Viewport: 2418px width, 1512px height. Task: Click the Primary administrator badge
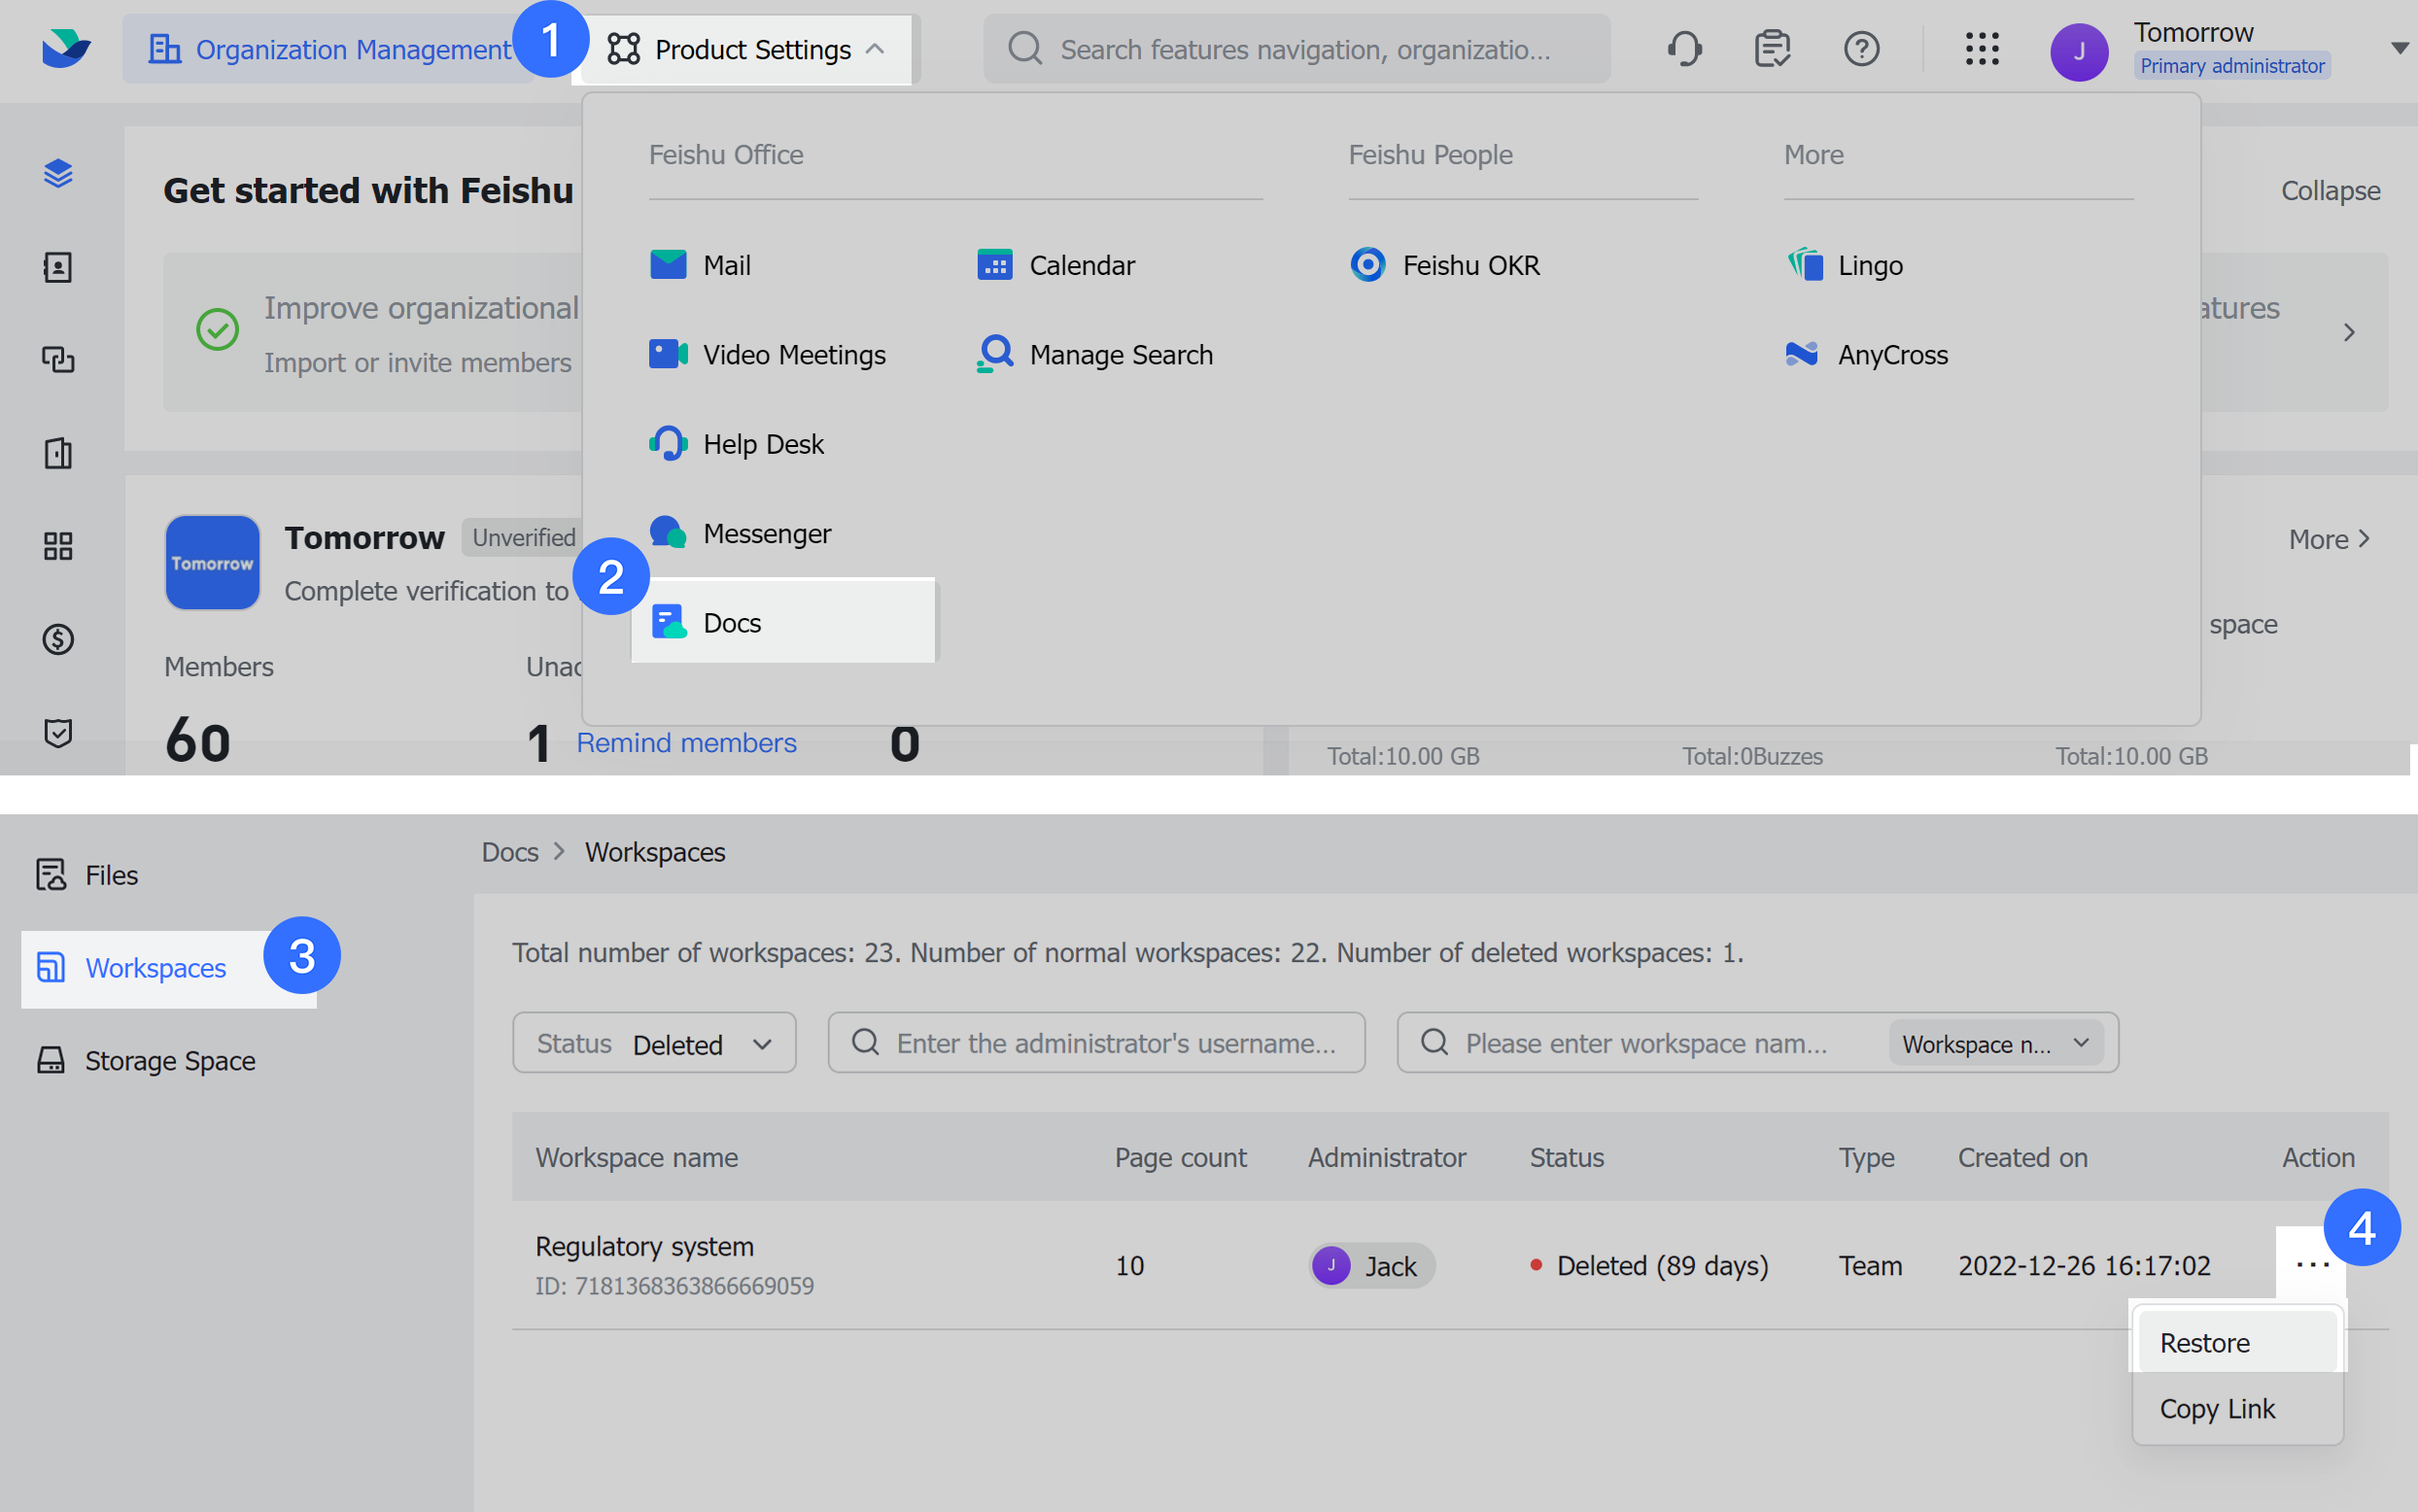[x=2232, y=66]
